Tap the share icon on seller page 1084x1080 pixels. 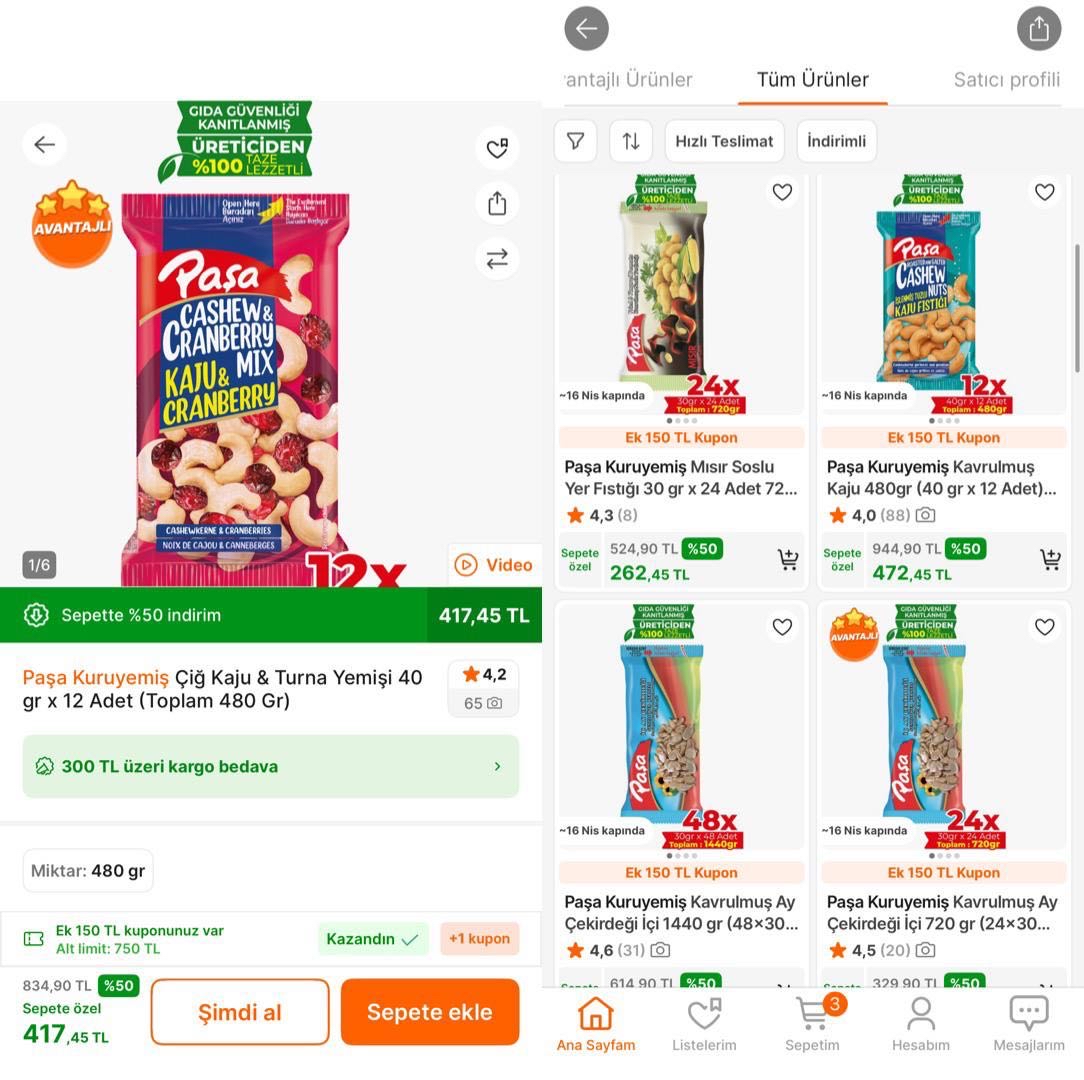(x=1038, y=28)
